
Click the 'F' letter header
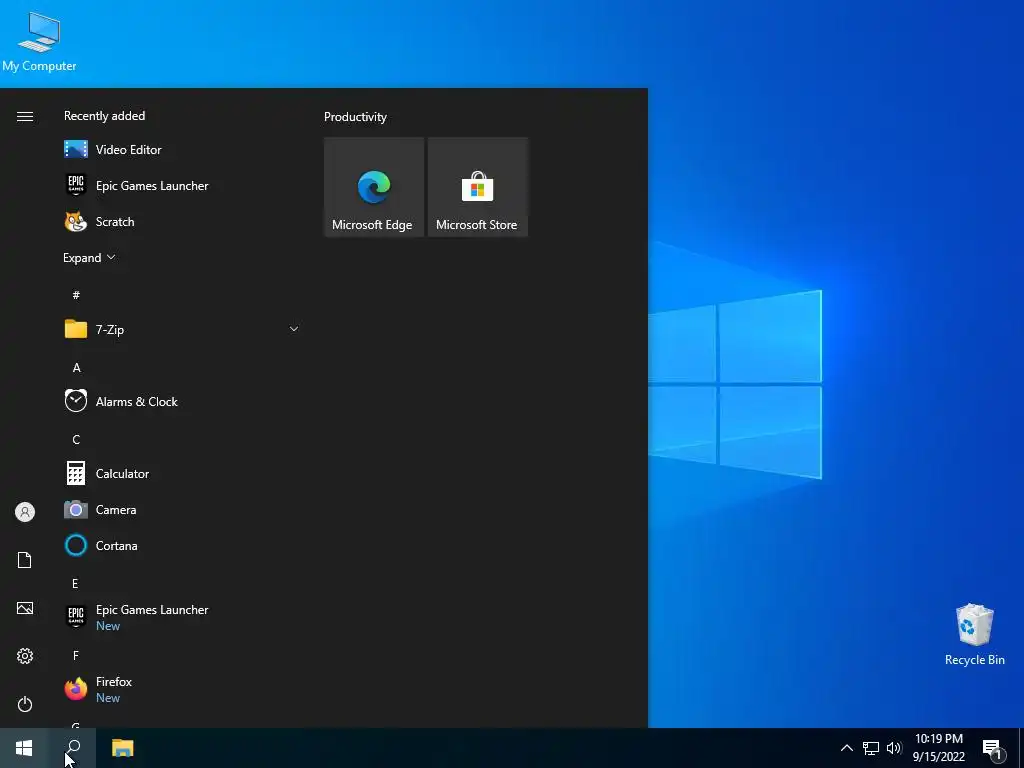click(x=76, y=655)
